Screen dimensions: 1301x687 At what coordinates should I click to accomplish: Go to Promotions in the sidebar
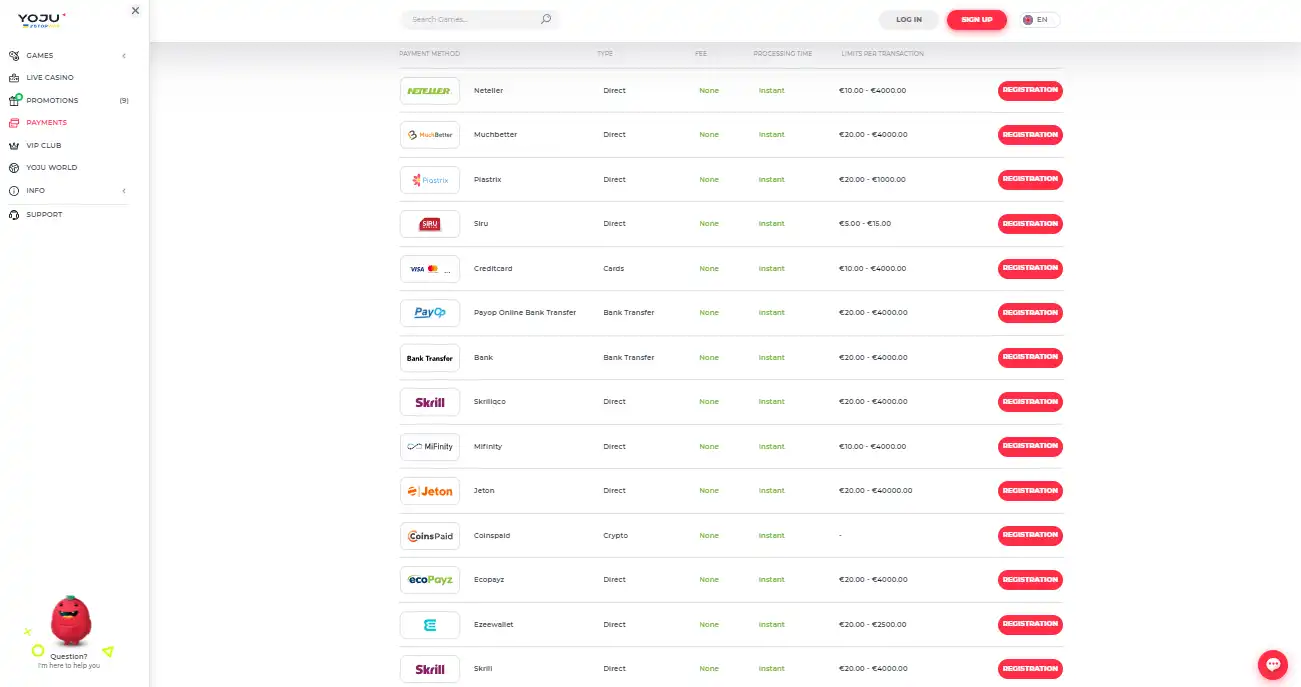click(x=52, y=101)
